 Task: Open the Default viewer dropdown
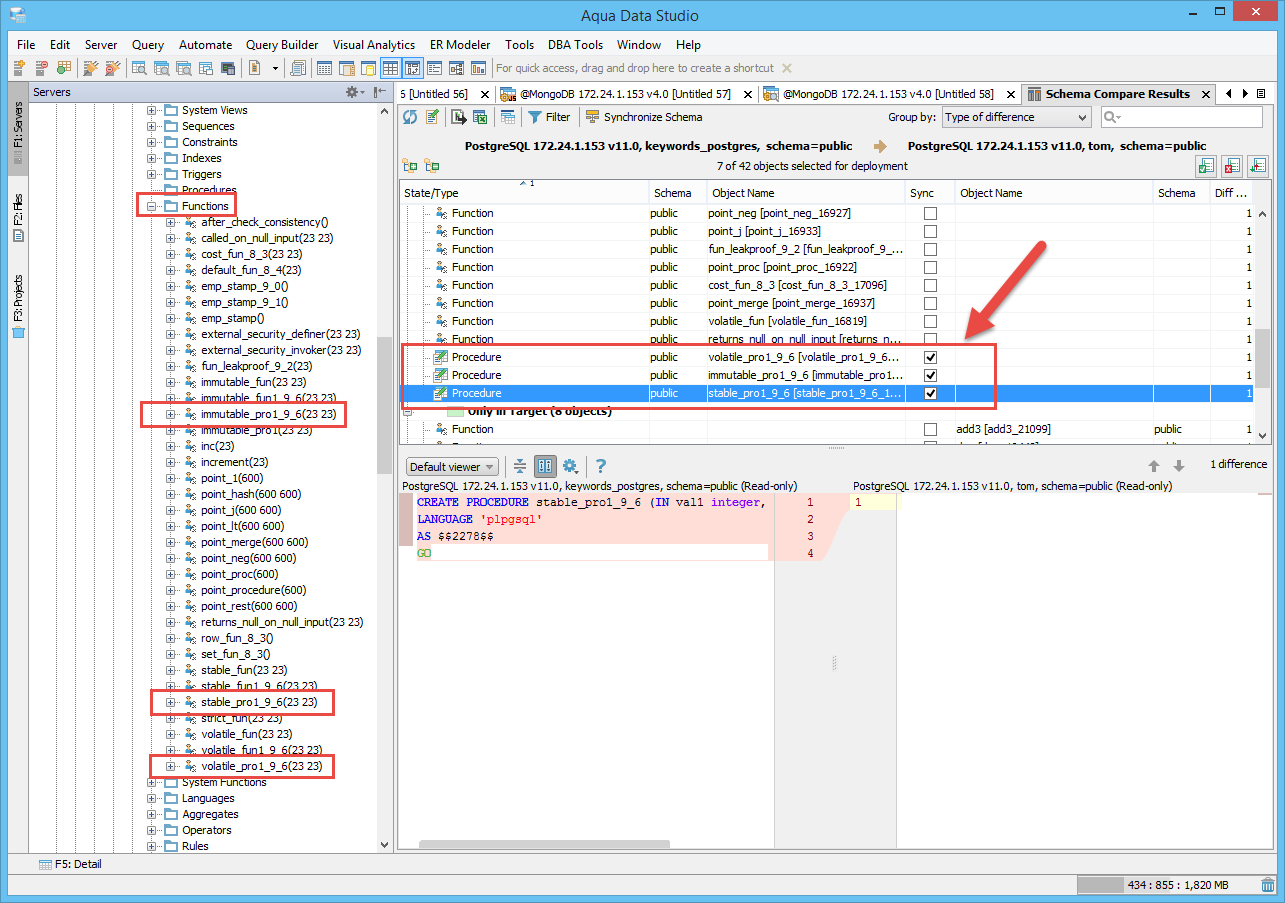pyautogui.click(x=452, y=466)
